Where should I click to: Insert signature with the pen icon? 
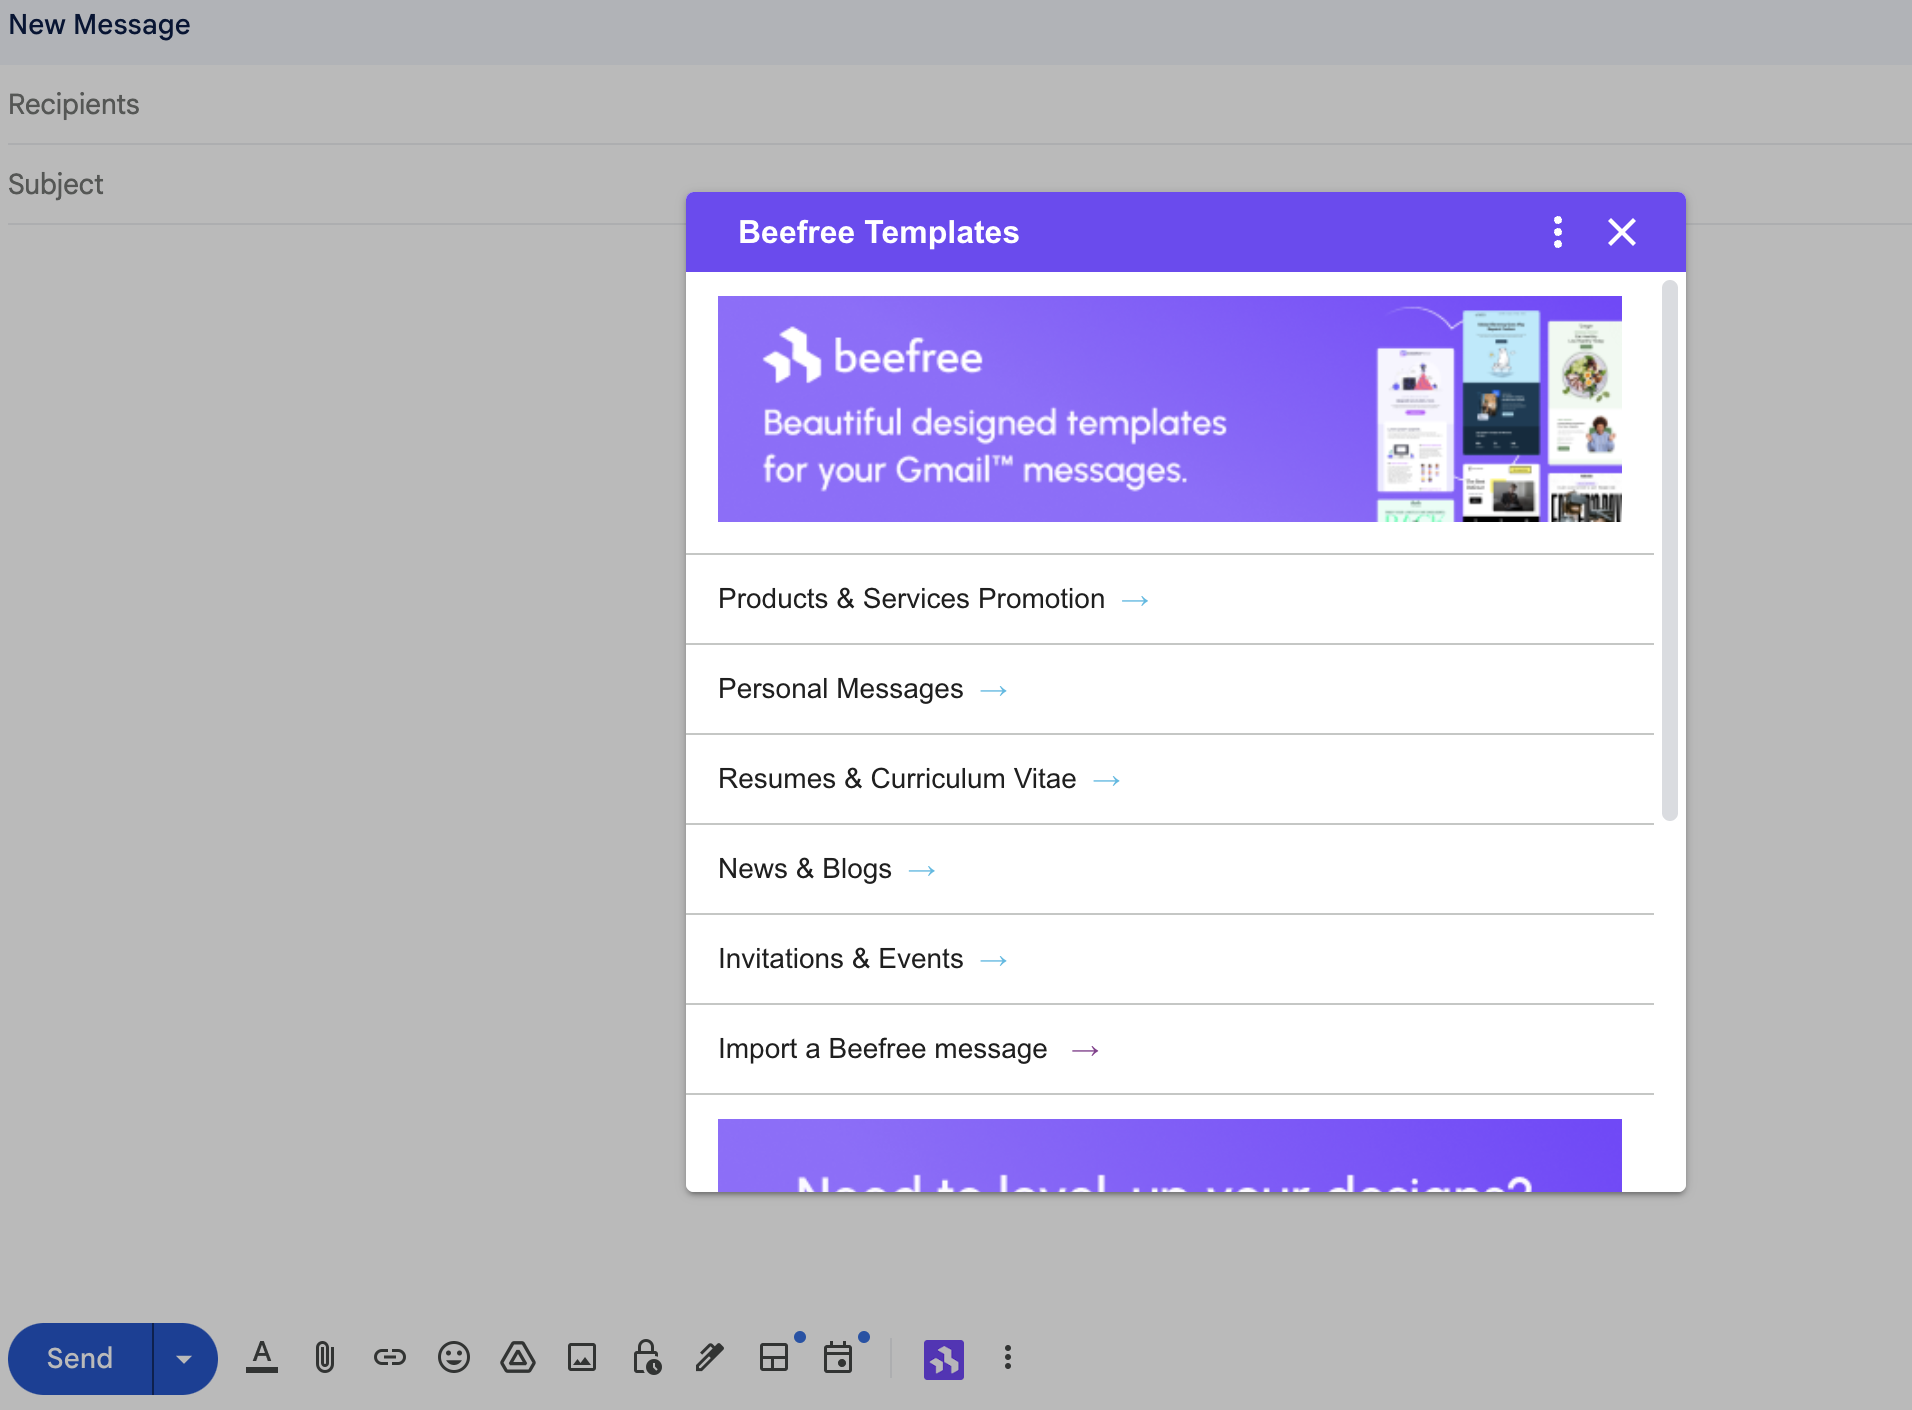pos(710,1358)
